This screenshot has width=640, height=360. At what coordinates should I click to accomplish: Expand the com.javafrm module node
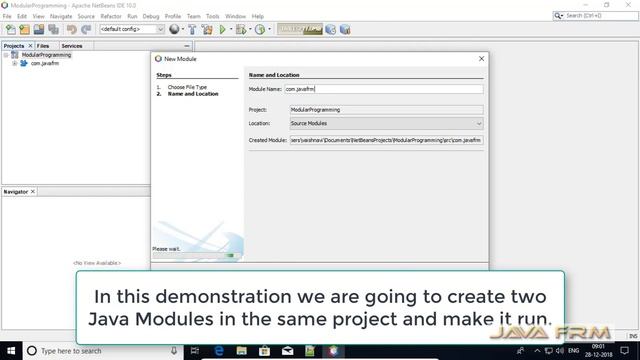[x=15, y=63]
